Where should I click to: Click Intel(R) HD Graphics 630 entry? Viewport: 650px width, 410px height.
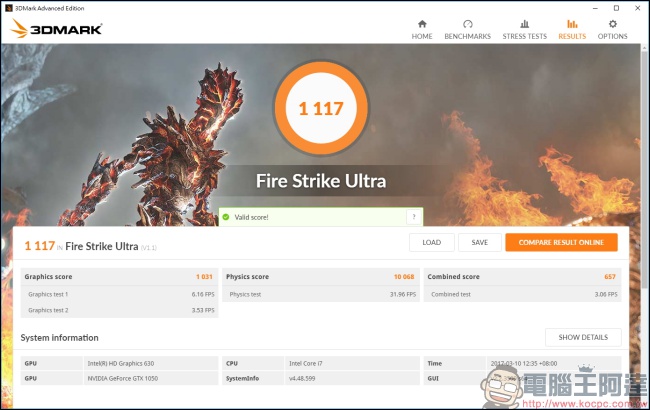pos(121,364)
